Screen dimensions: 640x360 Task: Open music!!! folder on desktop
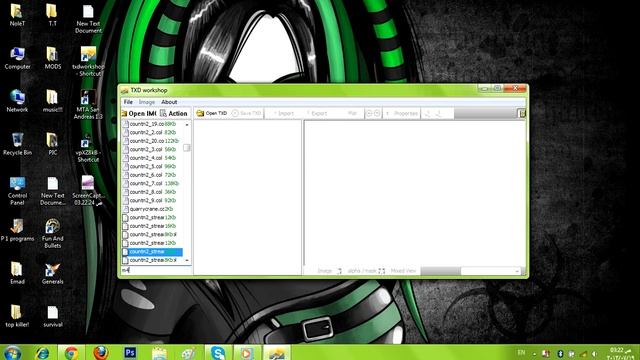[52, 101]
